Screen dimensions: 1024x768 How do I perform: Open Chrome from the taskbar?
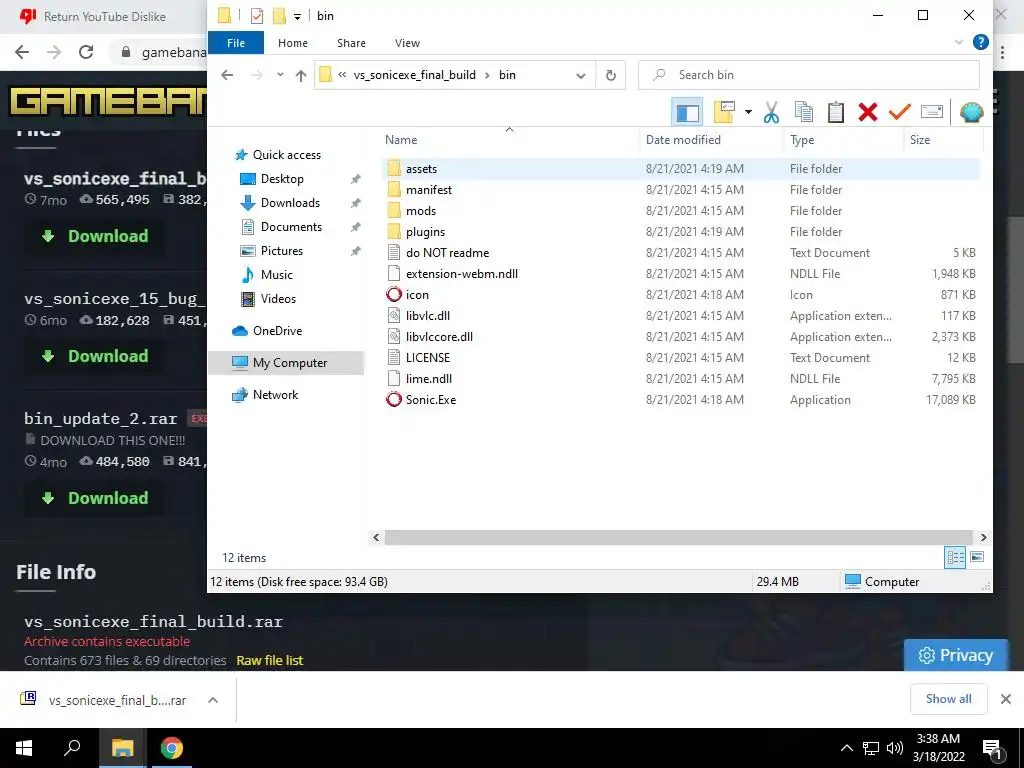(x=171, y=748)
